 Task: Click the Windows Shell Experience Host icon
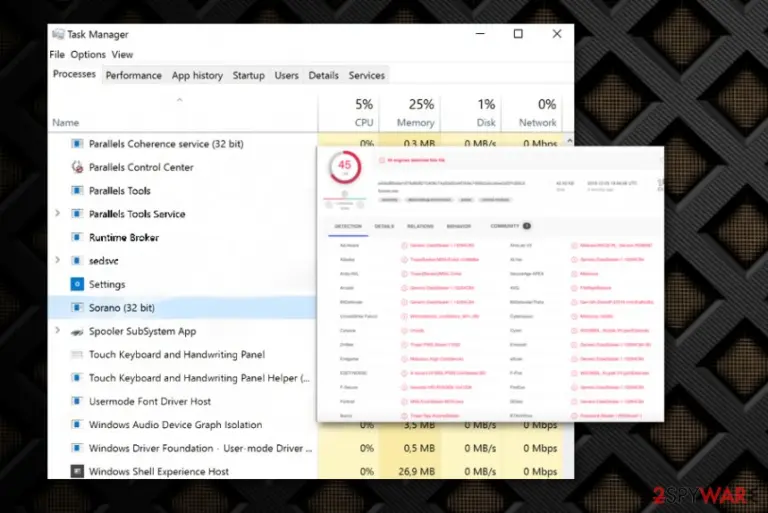(77, 471)
